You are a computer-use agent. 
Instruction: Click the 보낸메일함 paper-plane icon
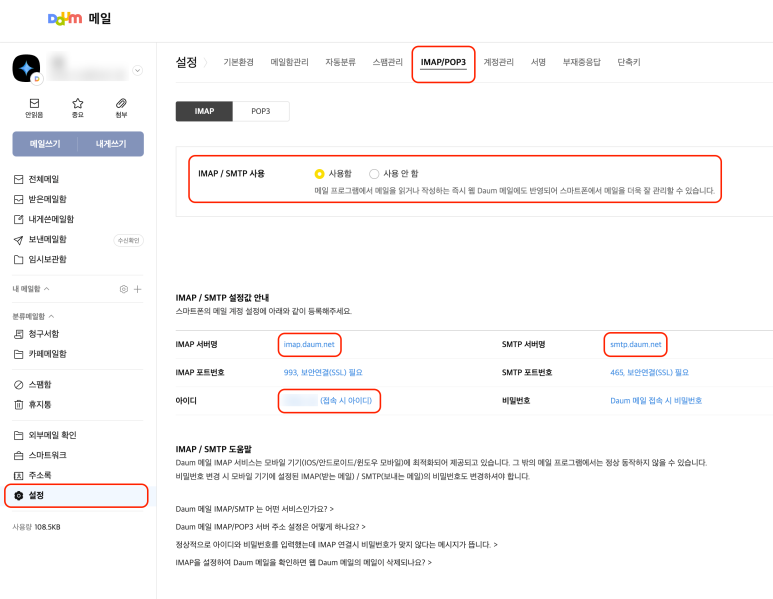coord(18,240)
